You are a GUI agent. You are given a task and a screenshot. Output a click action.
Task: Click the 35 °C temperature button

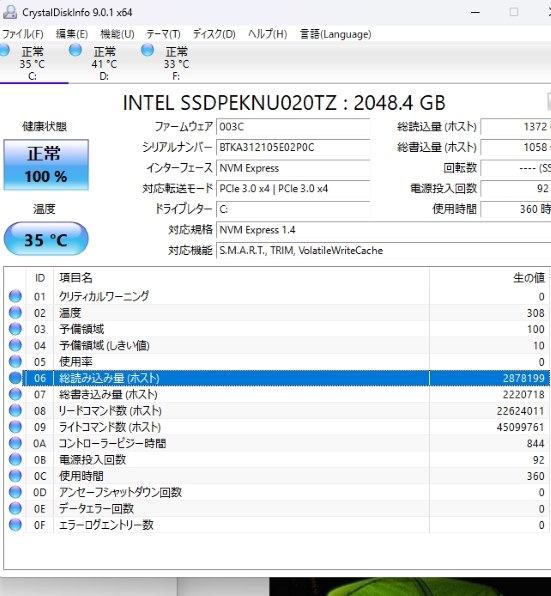(x=46, y=239)
